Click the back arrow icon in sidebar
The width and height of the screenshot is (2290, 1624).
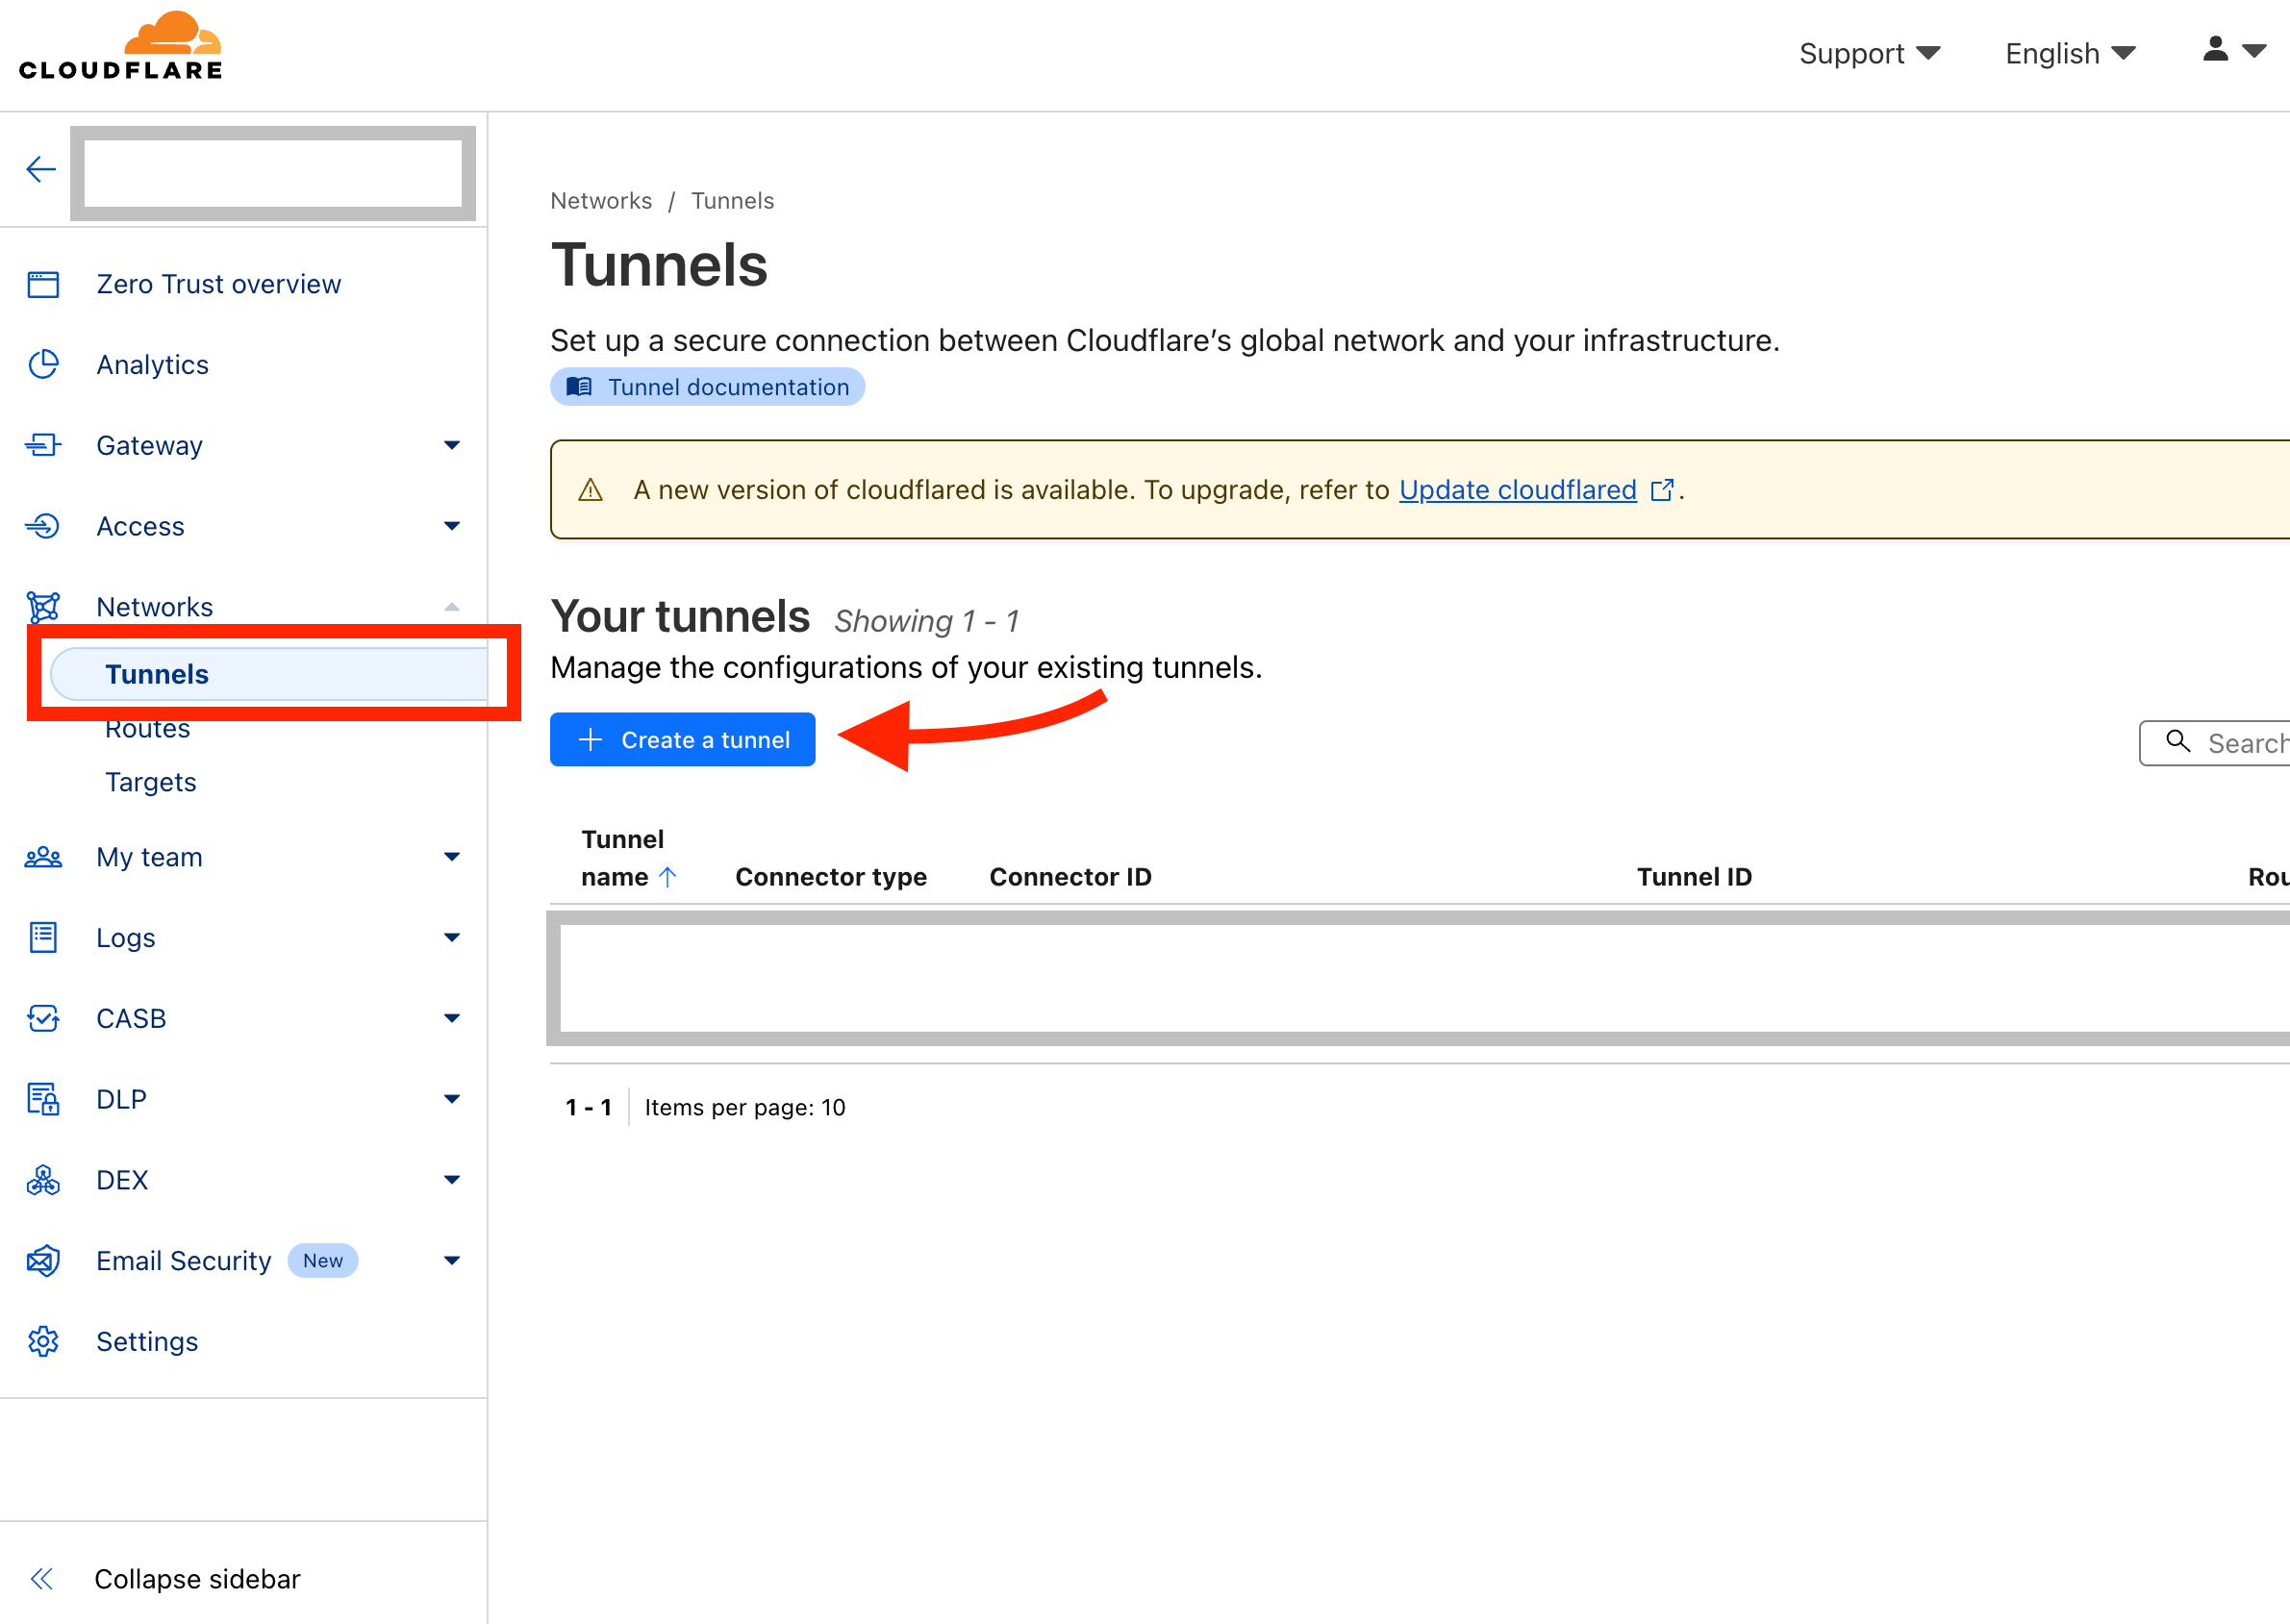click(40, 169)
